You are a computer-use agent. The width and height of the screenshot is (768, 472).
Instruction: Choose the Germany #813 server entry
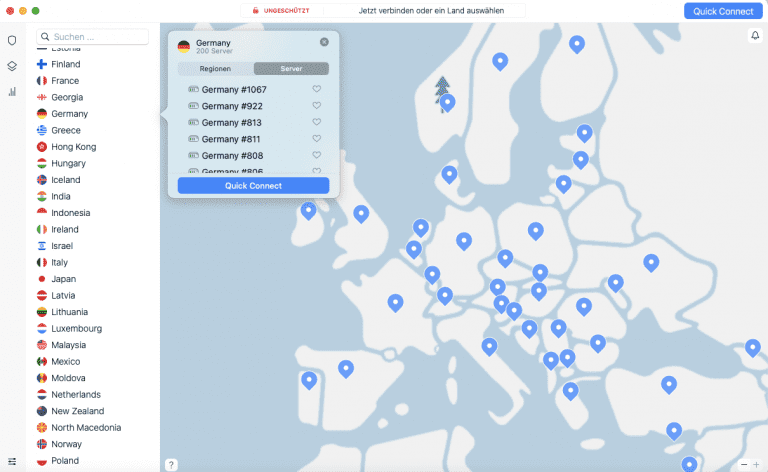(x=232, y=123)
